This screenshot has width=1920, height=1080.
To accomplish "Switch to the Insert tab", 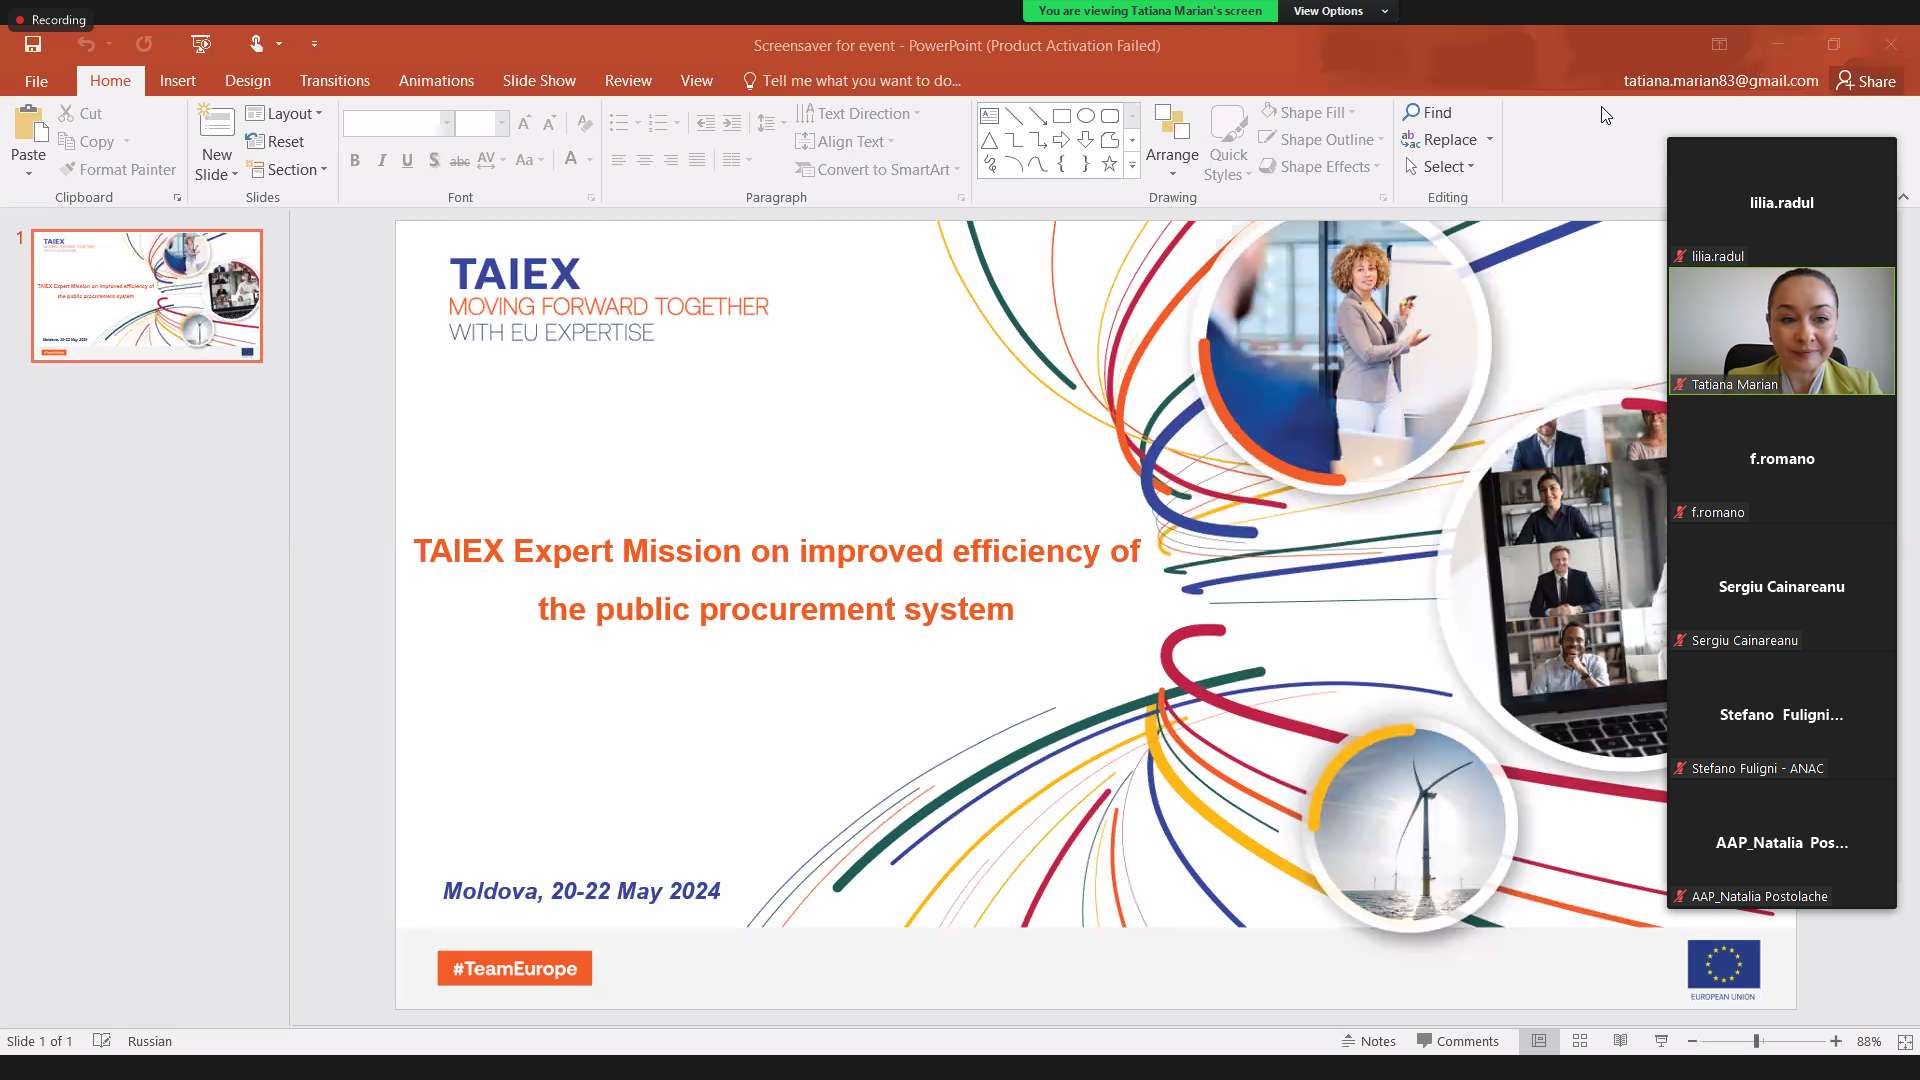I will coord(178,81).
